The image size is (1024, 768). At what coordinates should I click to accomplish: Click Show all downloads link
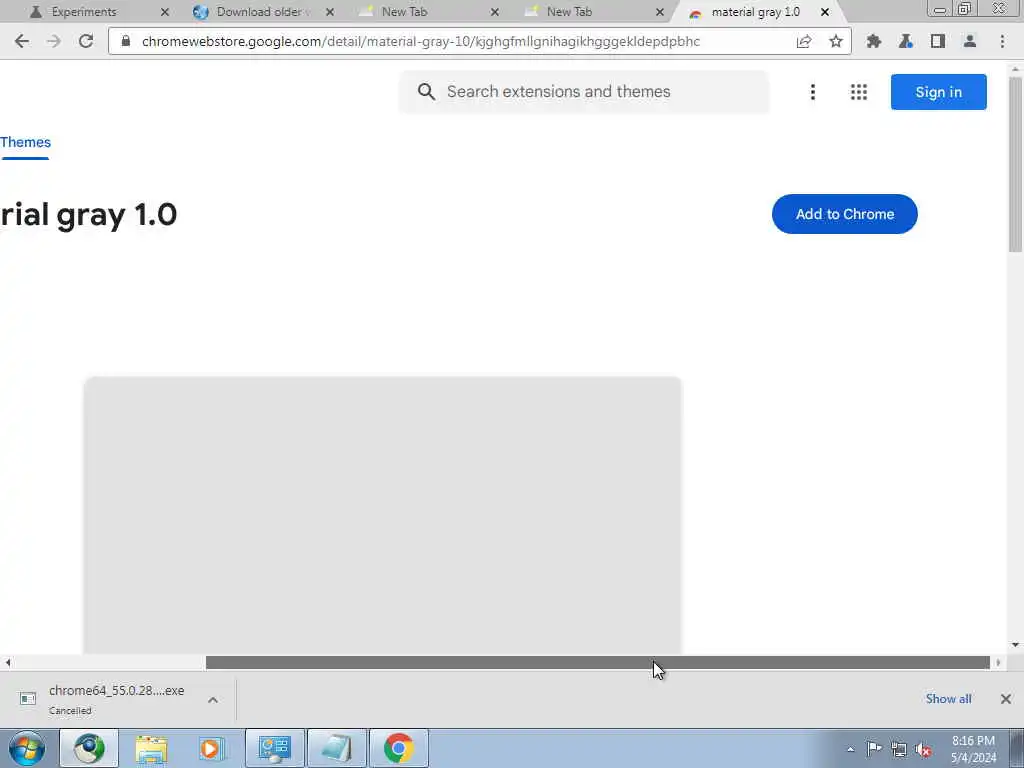pyautogui.click(x=948, y=699)
